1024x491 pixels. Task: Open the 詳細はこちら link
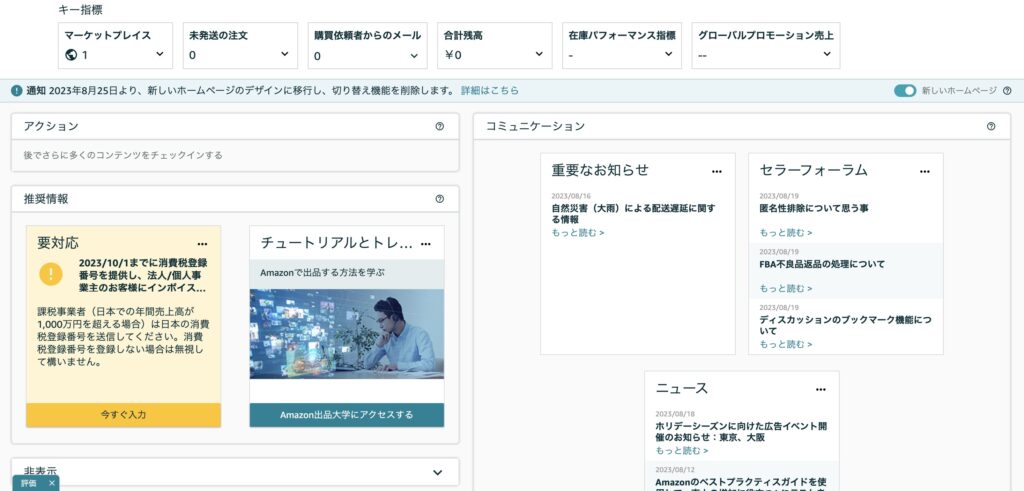490,91
